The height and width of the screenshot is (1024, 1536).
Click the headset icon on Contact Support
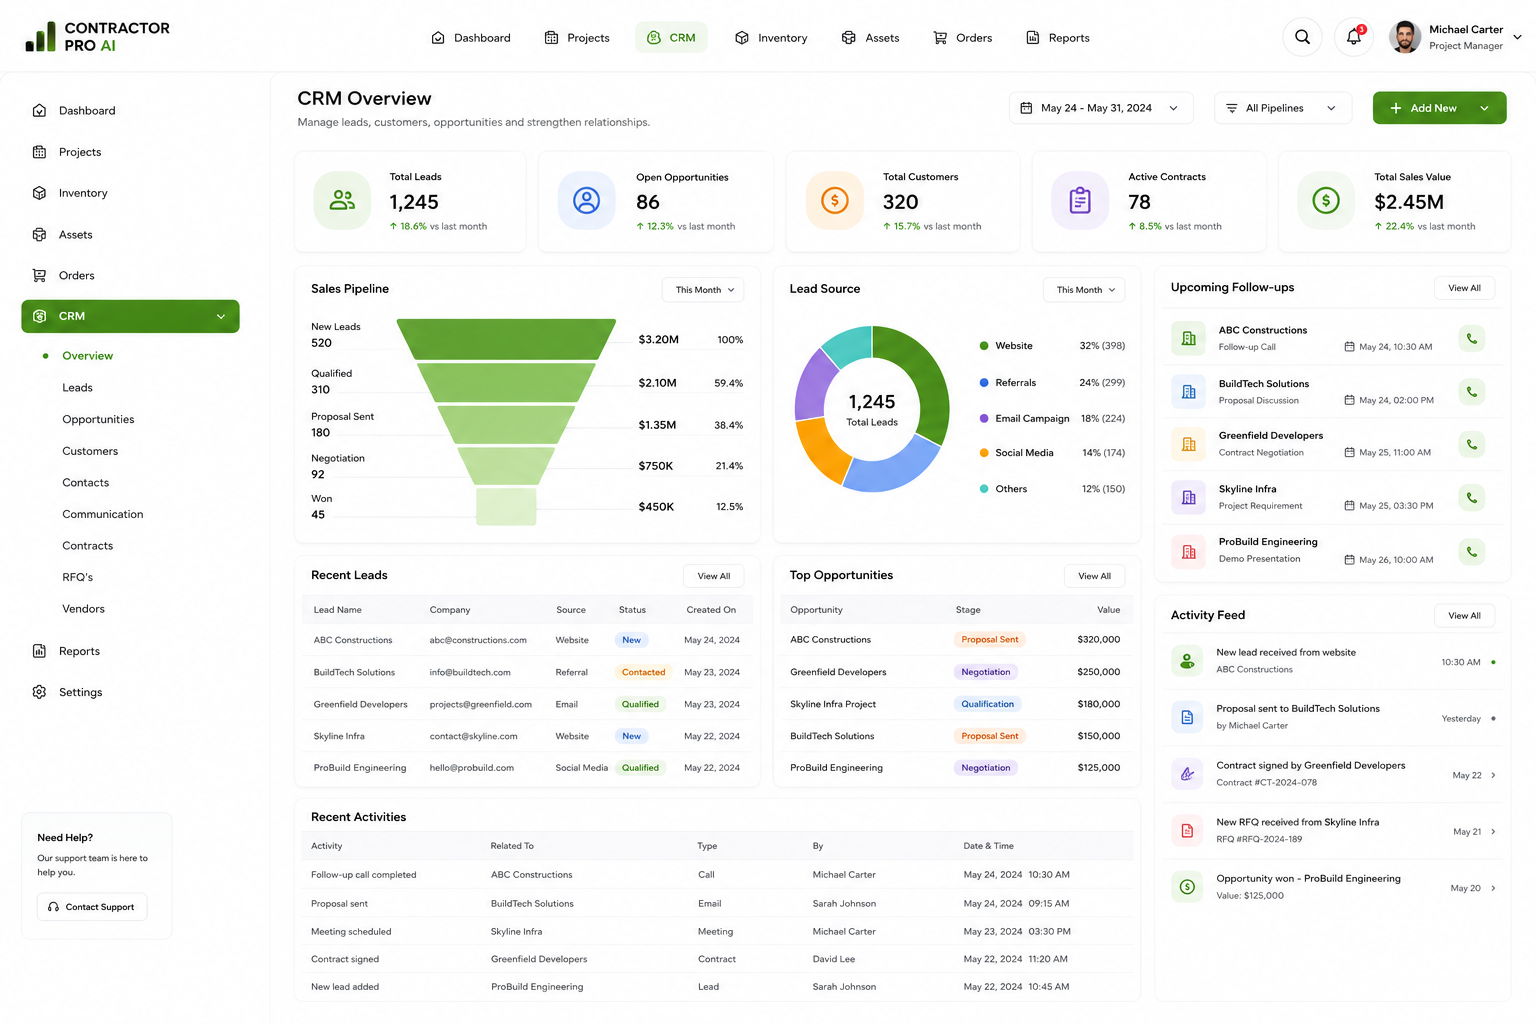(54, 907)
